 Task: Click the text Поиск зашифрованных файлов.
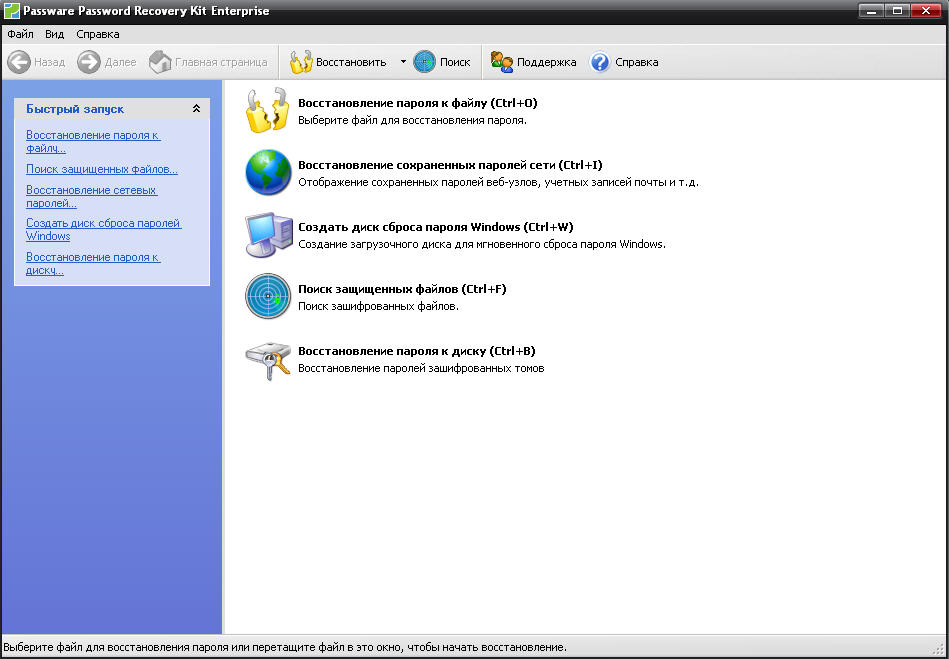tap(378, 306)
